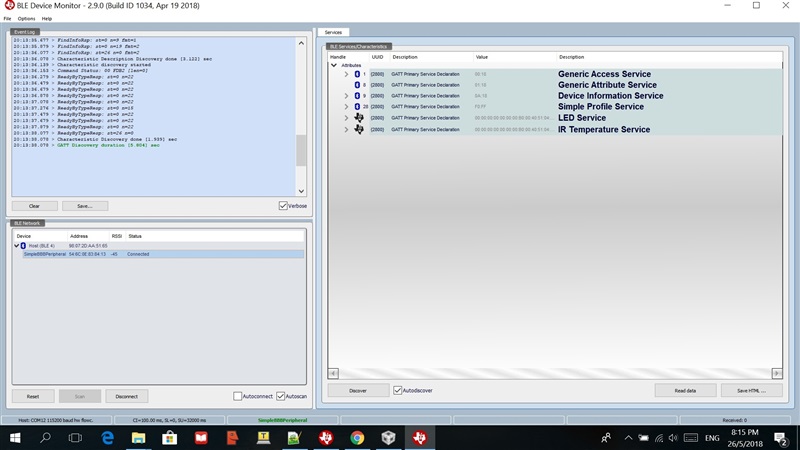Expand the IR Temperature Service row
Image resolution: width=800 pixels, height=450 pixels.
click(x=346, y=130)
